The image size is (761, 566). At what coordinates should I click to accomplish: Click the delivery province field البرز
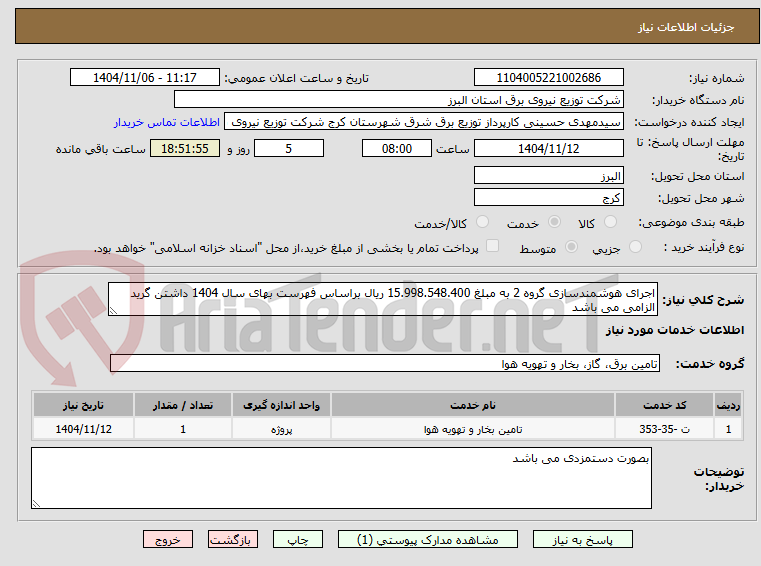(548, 176)
